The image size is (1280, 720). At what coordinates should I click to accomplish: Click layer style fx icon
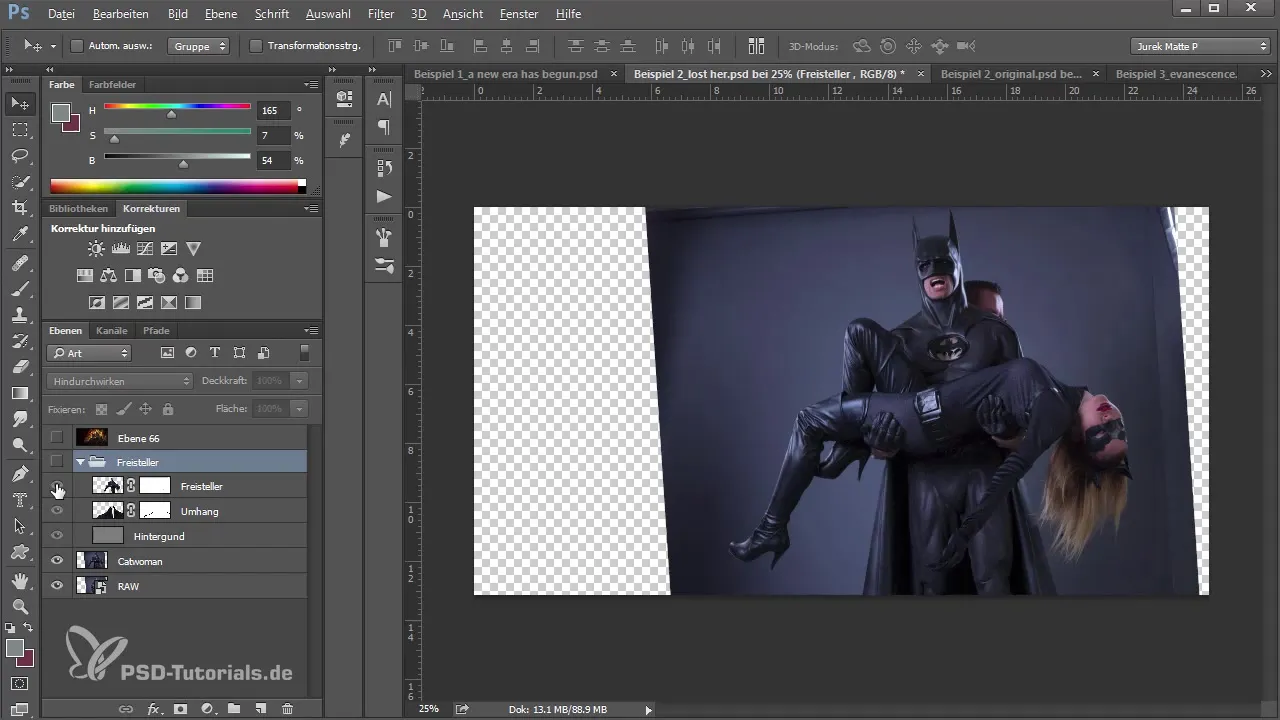[154, 708]
